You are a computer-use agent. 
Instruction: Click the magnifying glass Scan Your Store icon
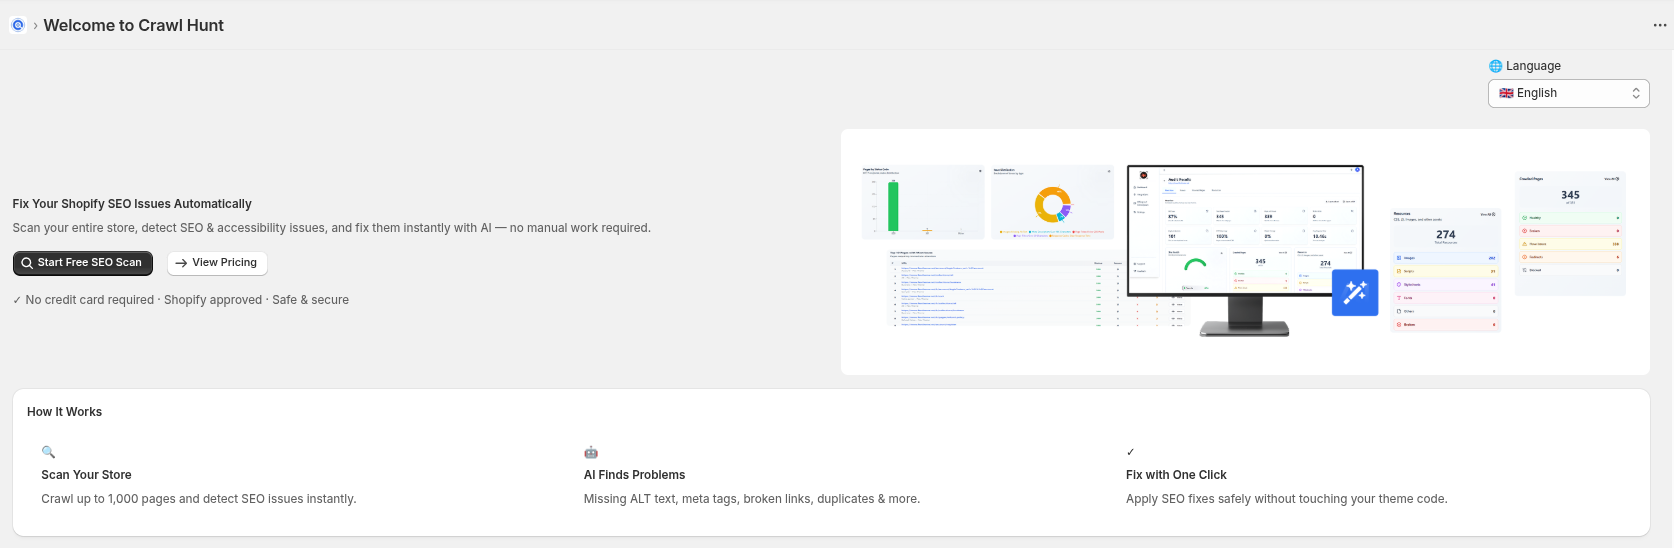coord(48,452)
